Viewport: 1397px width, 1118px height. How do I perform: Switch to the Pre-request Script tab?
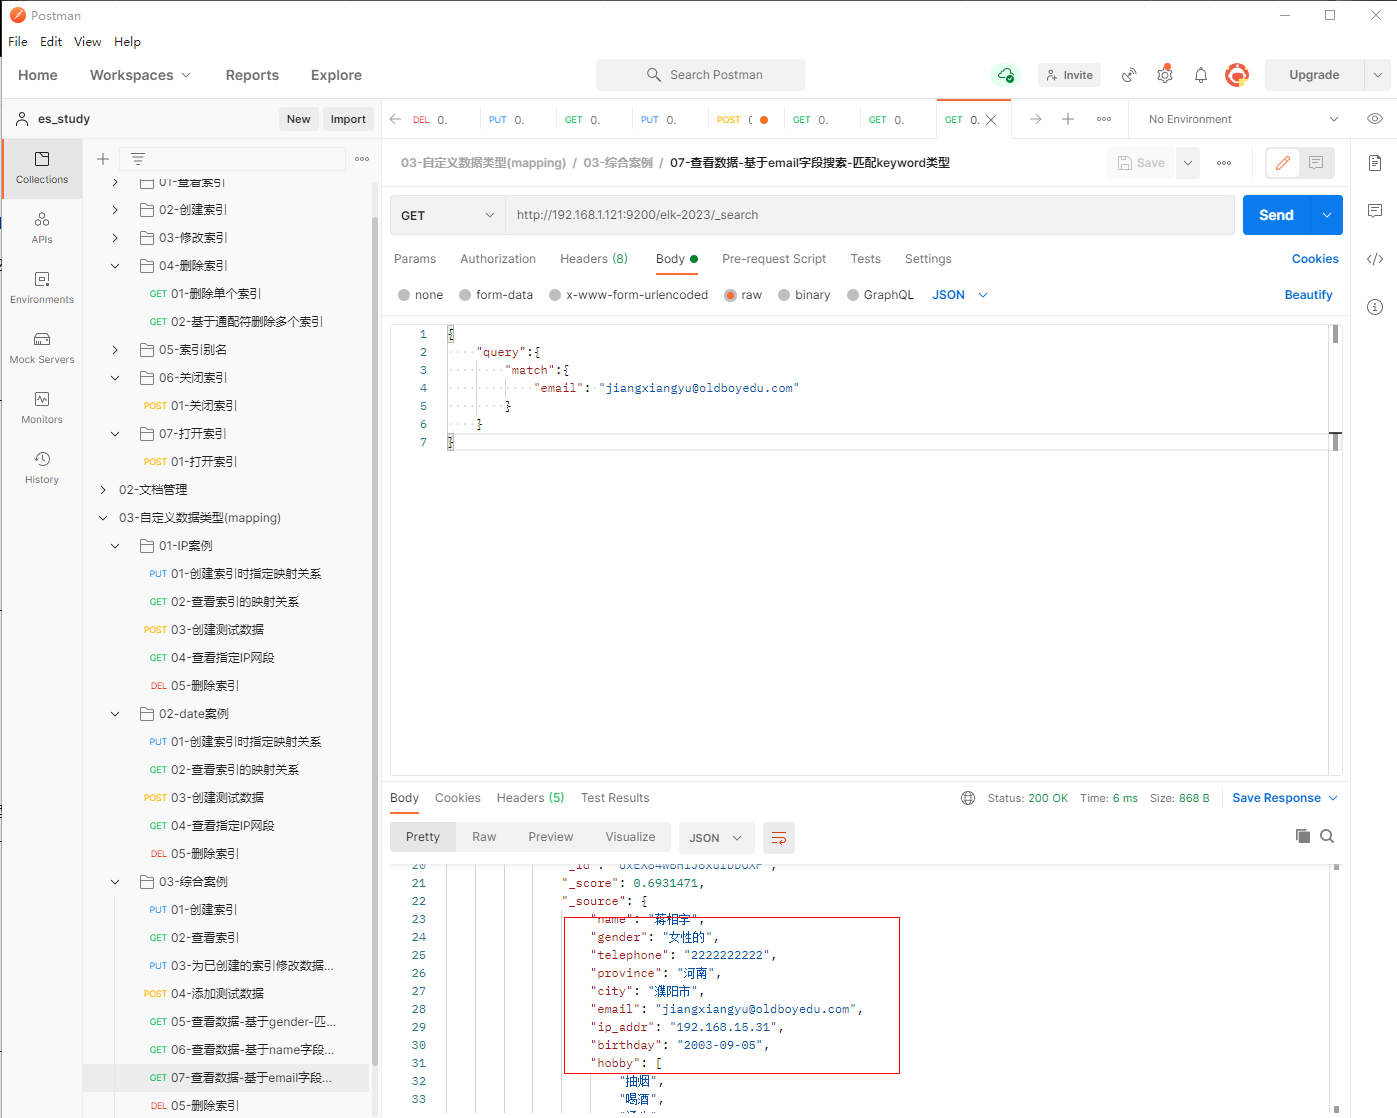pyautogui.click(x=773, y=259)
